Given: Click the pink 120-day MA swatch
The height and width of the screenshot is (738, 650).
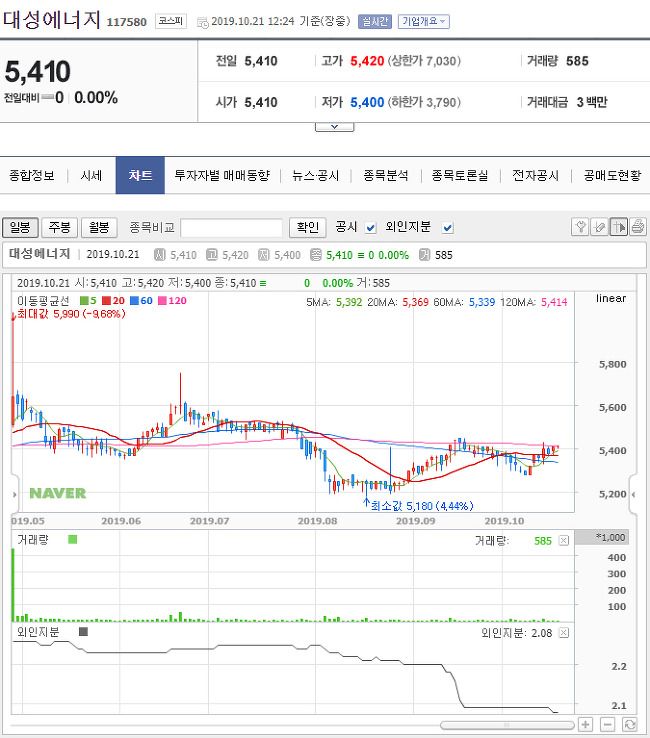Looking at the screenshot, I should (162, 301).
